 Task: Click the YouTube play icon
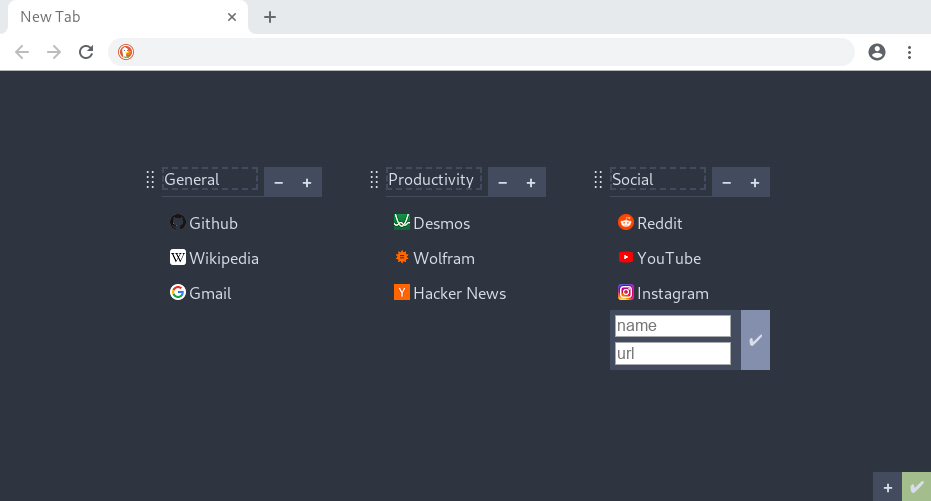[626, 257]
